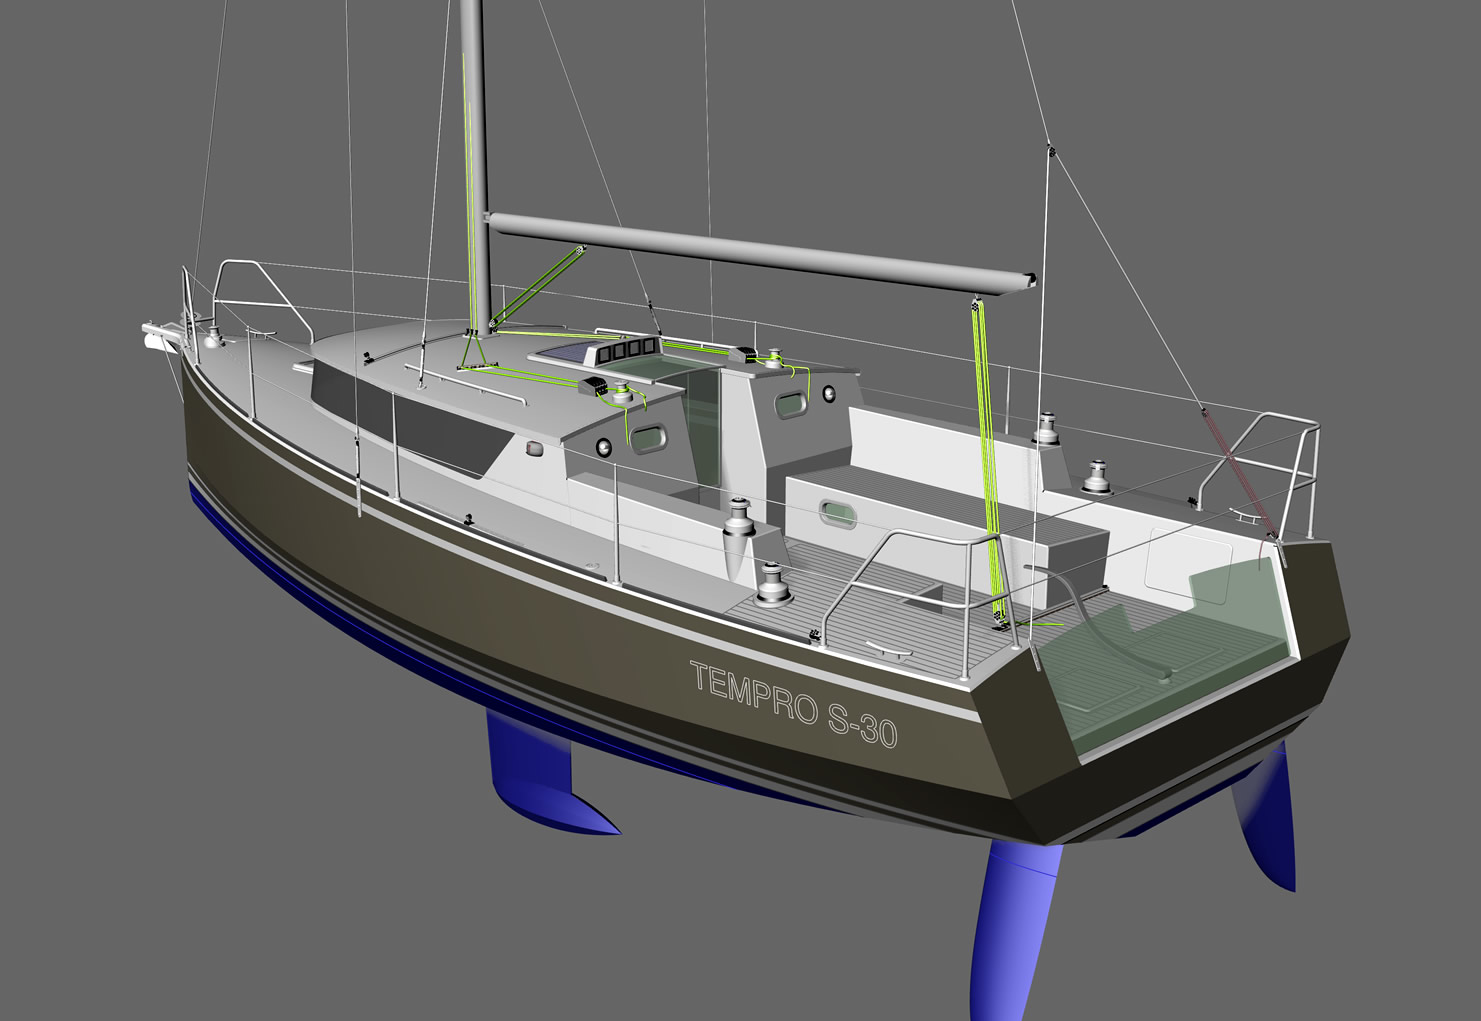Viewport: 1481px width, 1021px height.
Task: Click the anchor on the bow roller
Action: [160, 336]
